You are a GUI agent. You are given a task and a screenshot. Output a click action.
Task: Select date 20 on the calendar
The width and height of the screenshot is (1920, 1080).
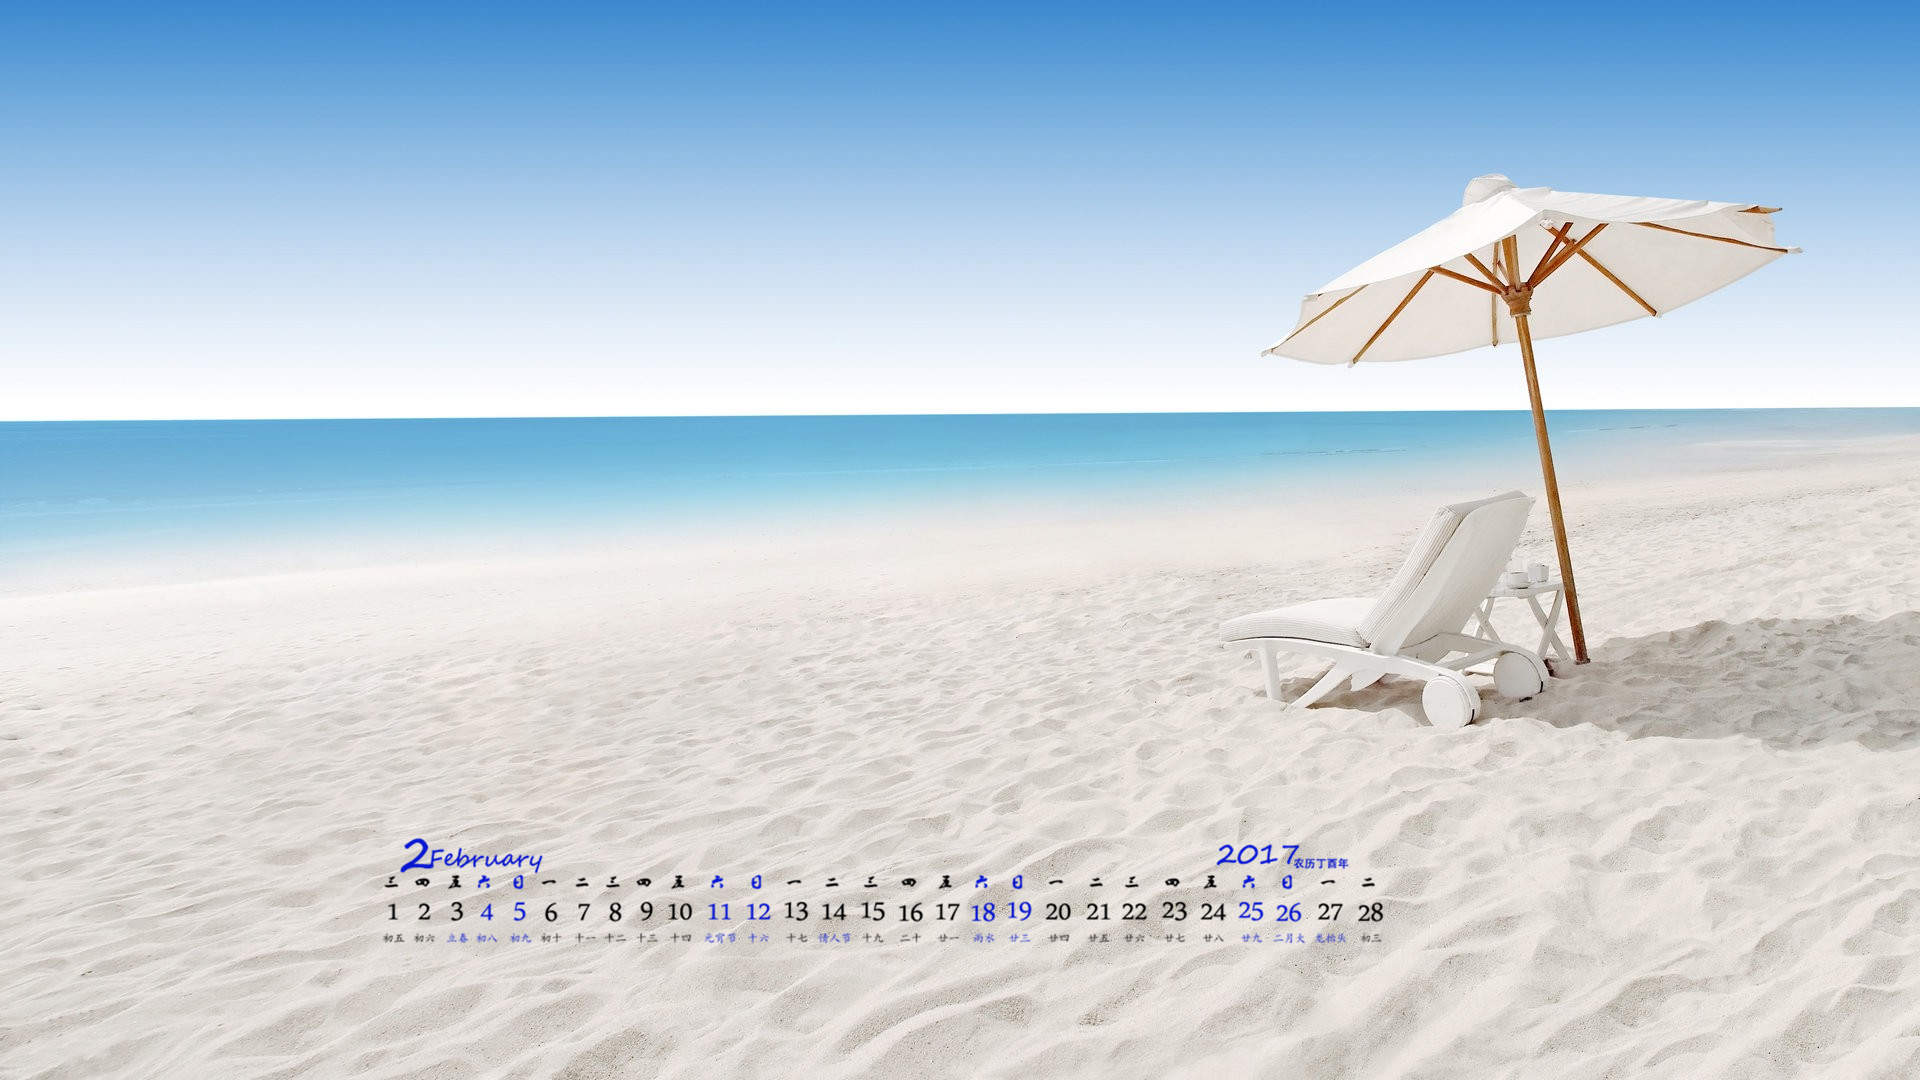tap(1058, 912)
